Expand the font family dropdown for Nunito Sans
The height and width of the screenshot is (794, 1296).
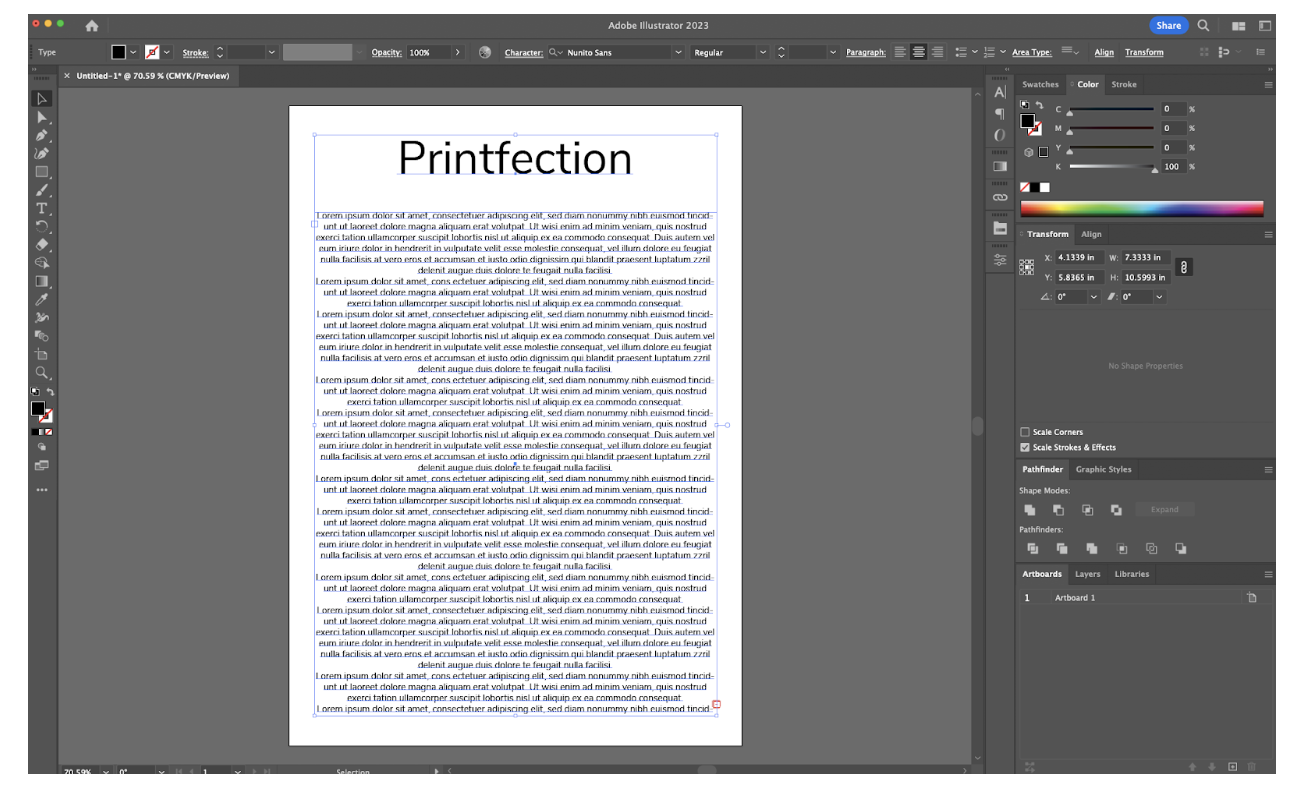677,52
